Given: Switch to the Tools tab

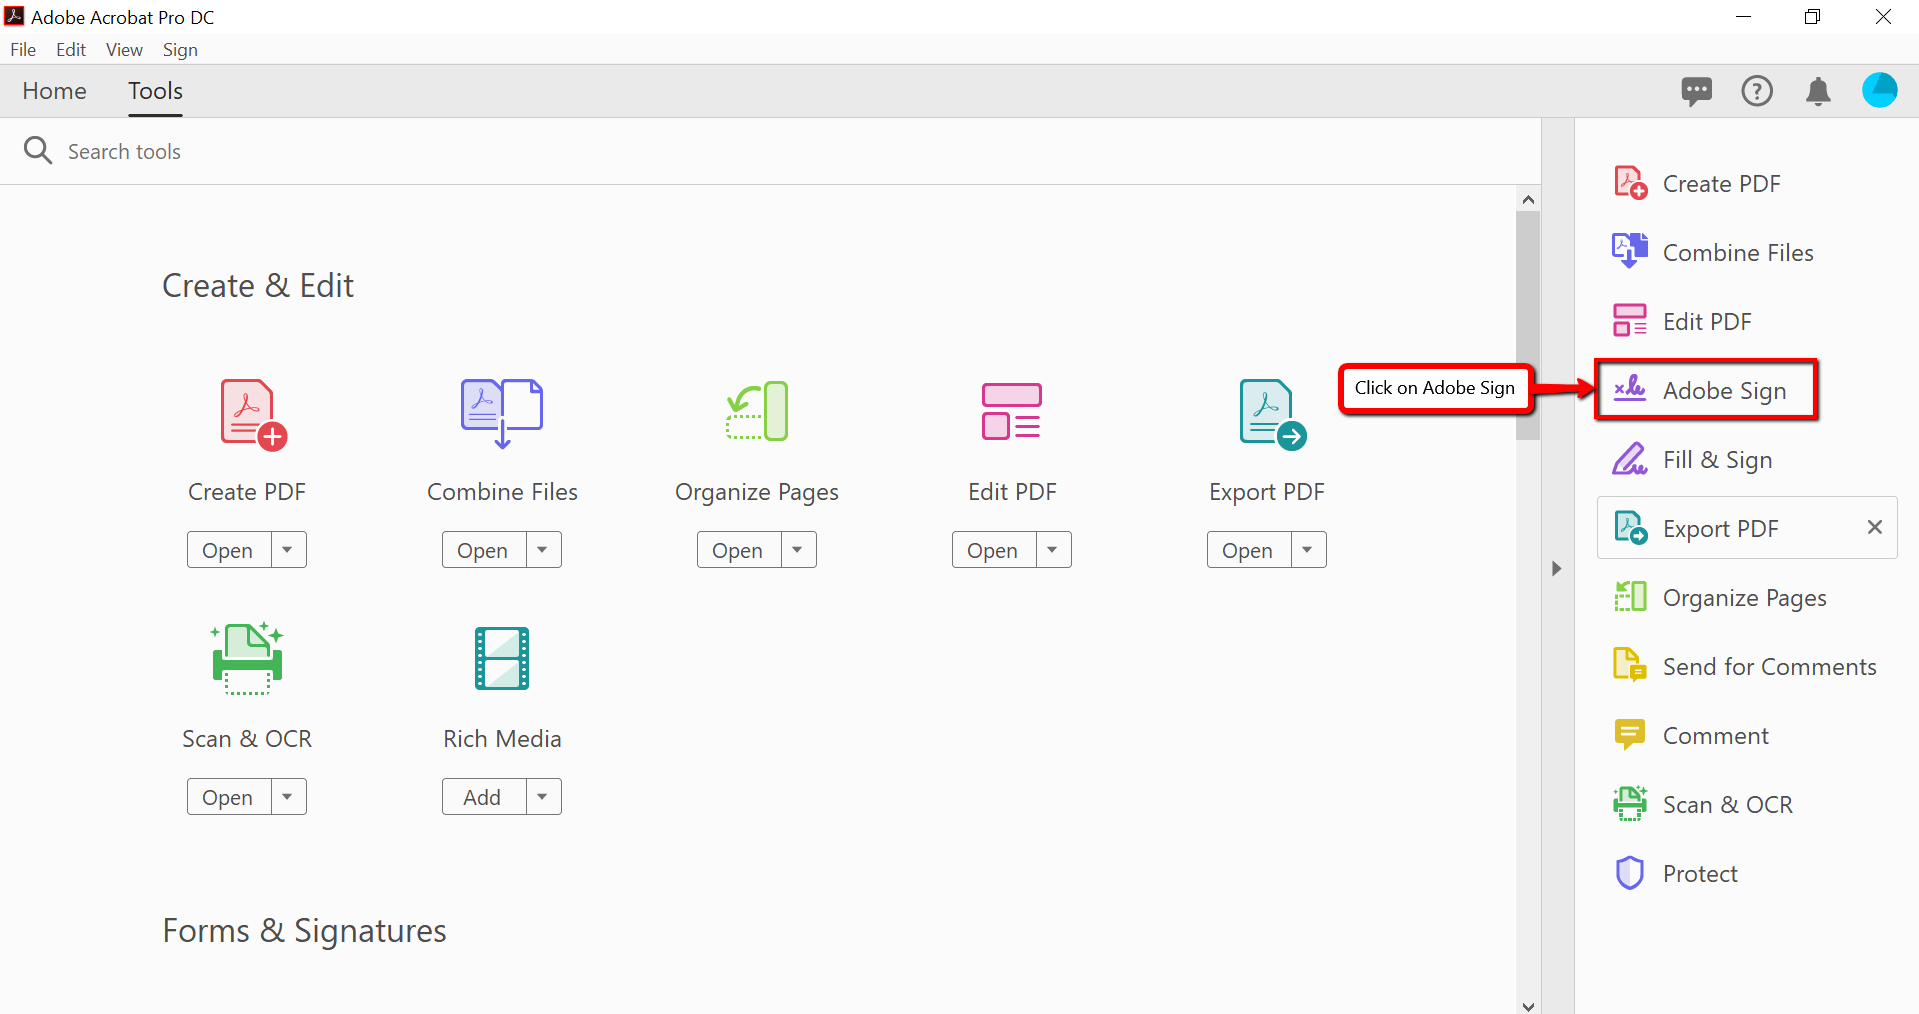Looking at the screenshot, I should [155, 91].
